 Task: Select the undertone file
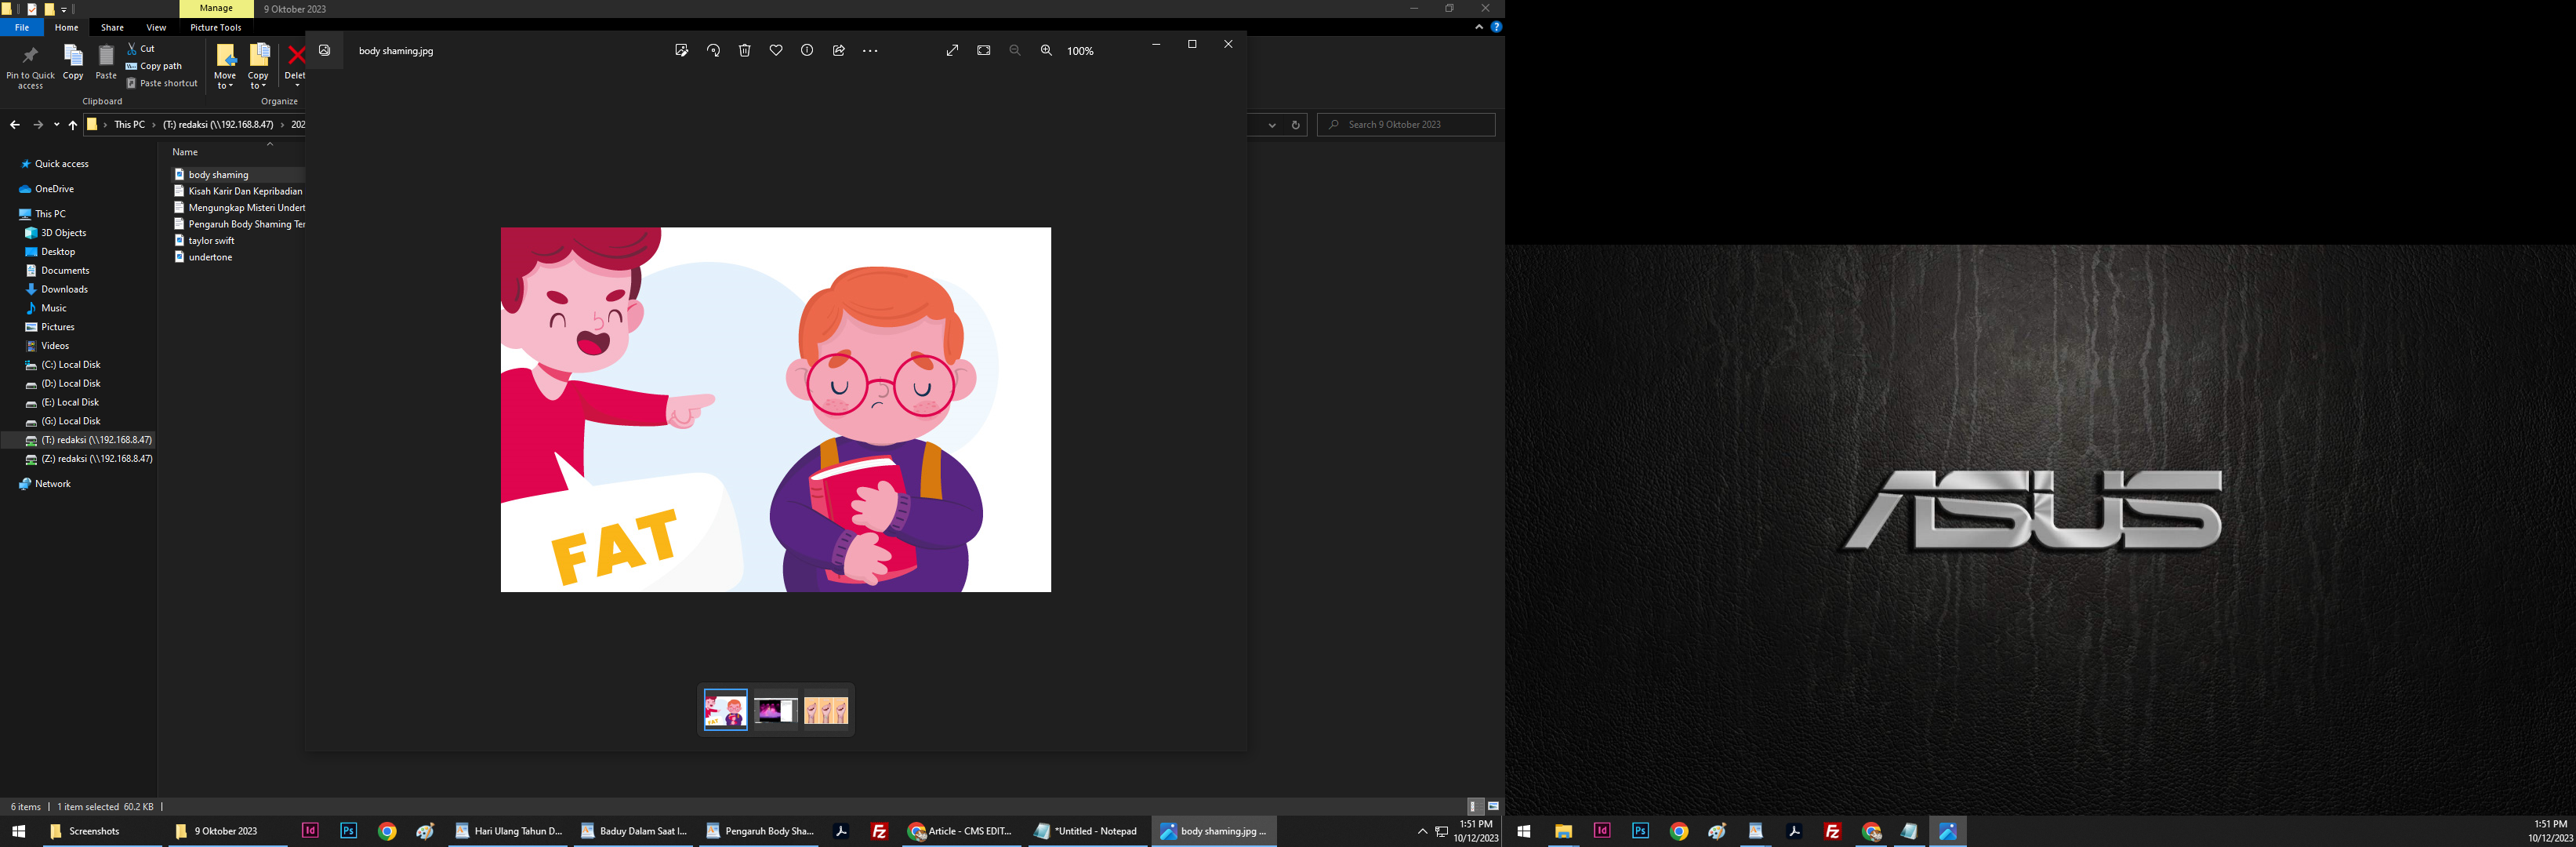tap(210, 257)
